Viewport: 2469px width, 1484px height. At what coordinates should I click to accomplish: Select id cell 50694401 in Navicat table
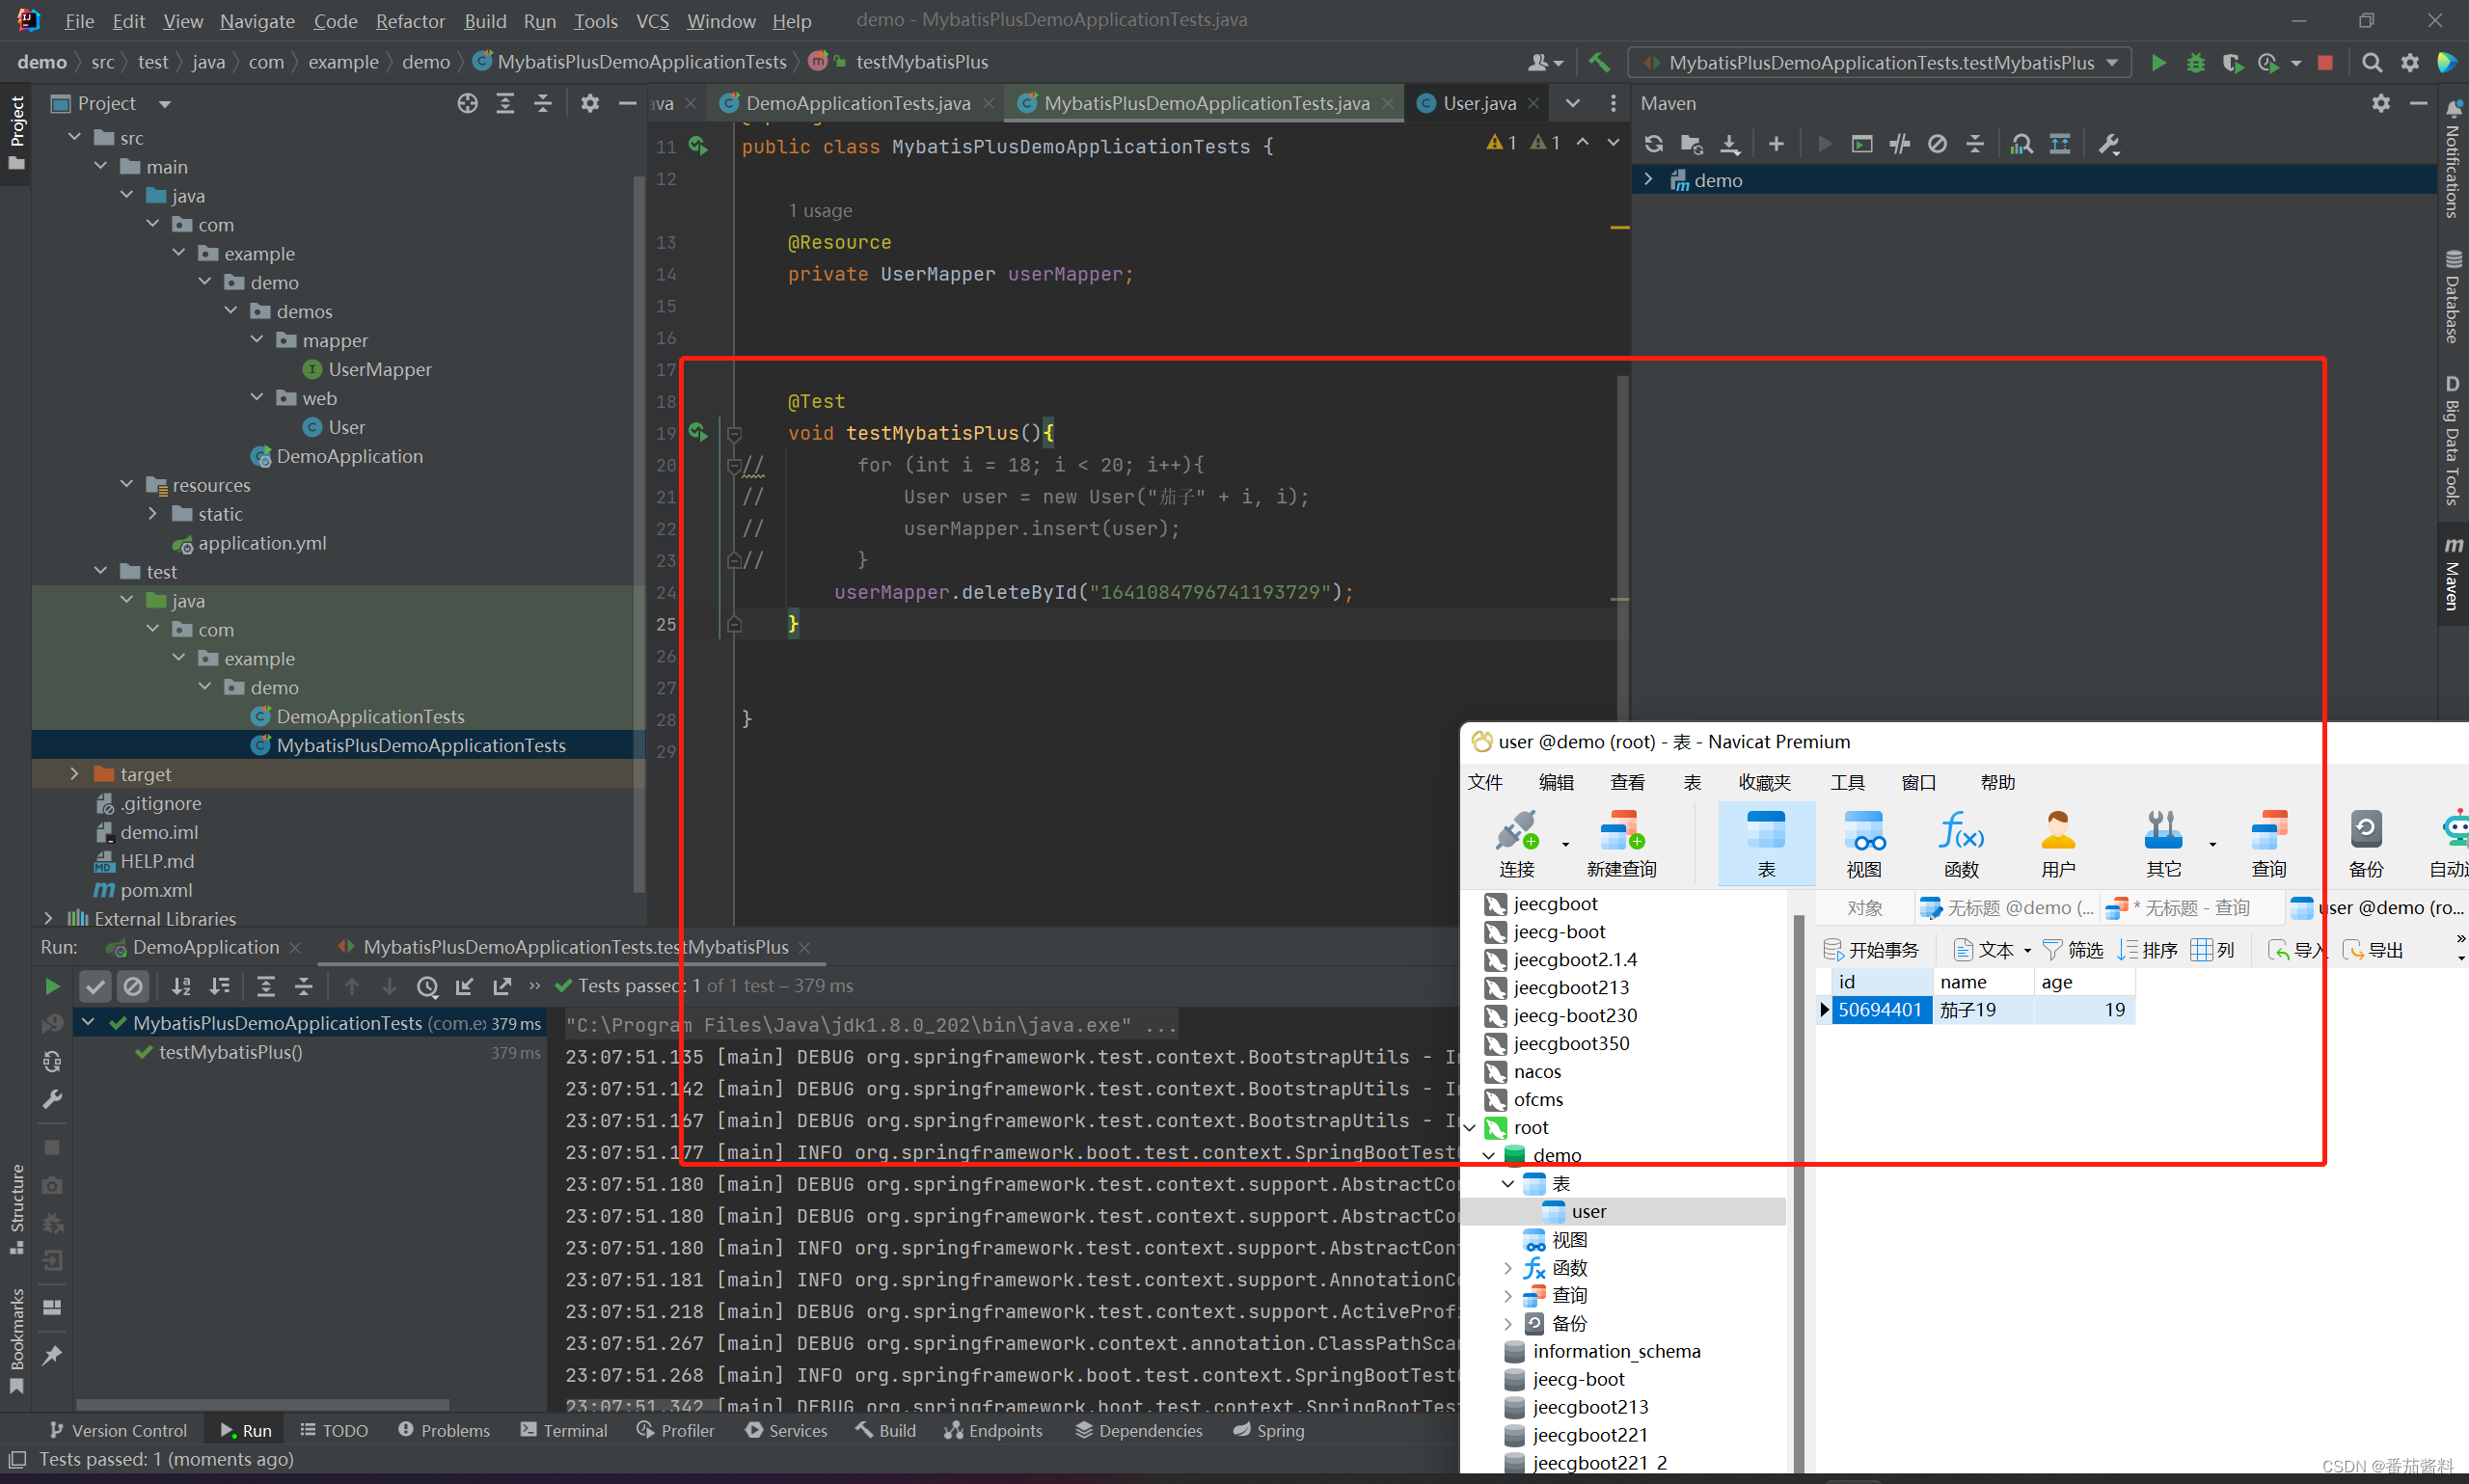click(1881, 1010)
